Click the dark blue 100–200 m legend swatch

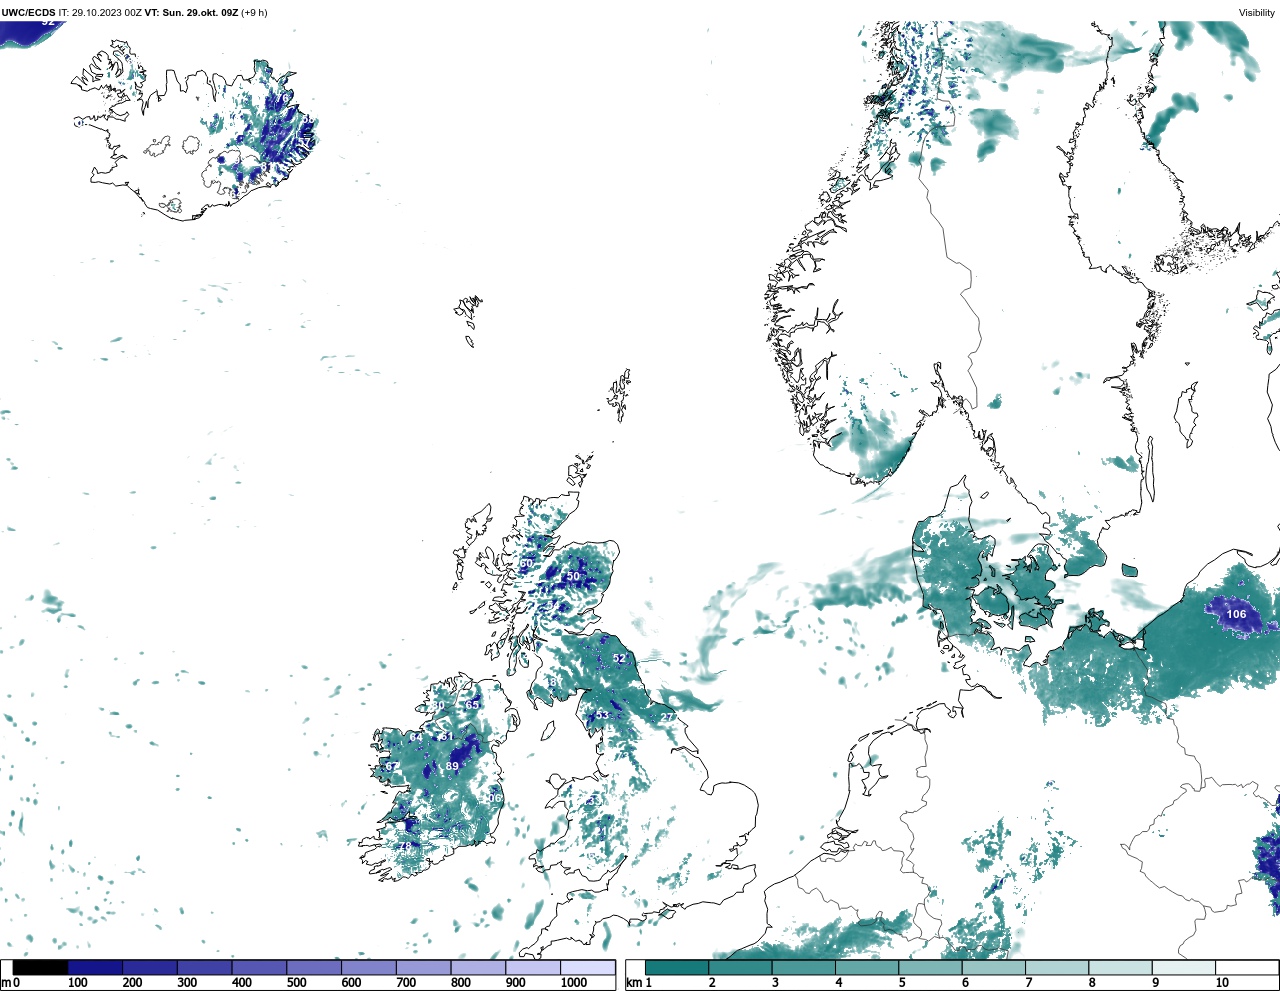(x=95, y=968)
